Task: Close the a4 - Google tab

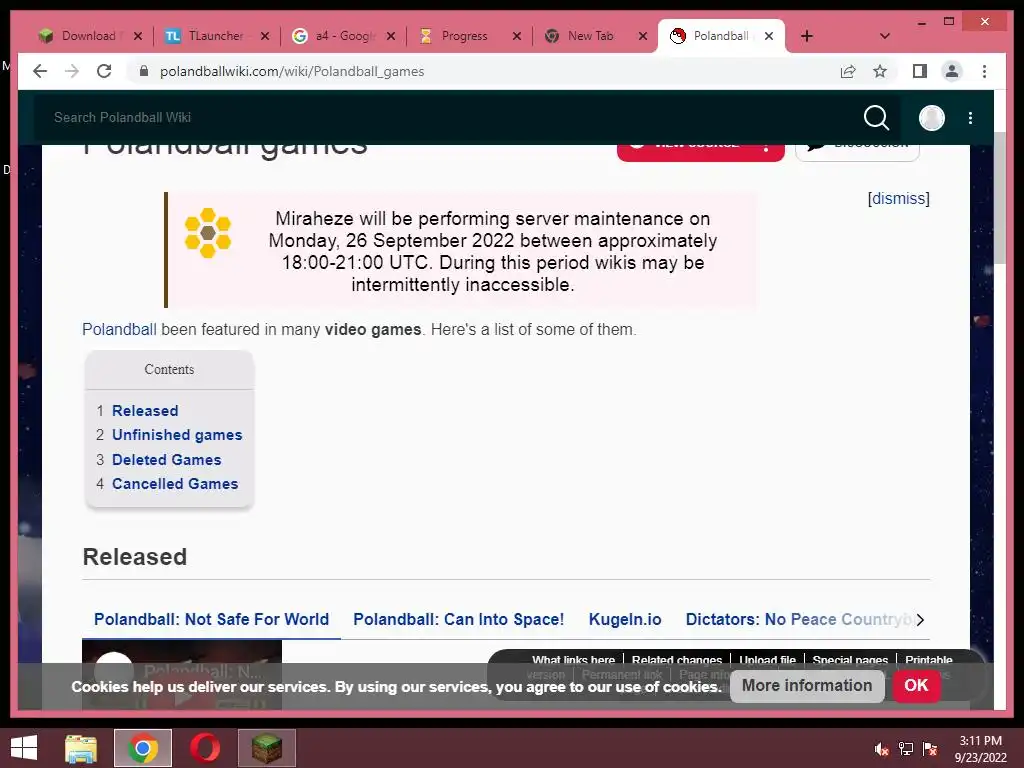Action: pyautogui.click(x=391, y=36)
